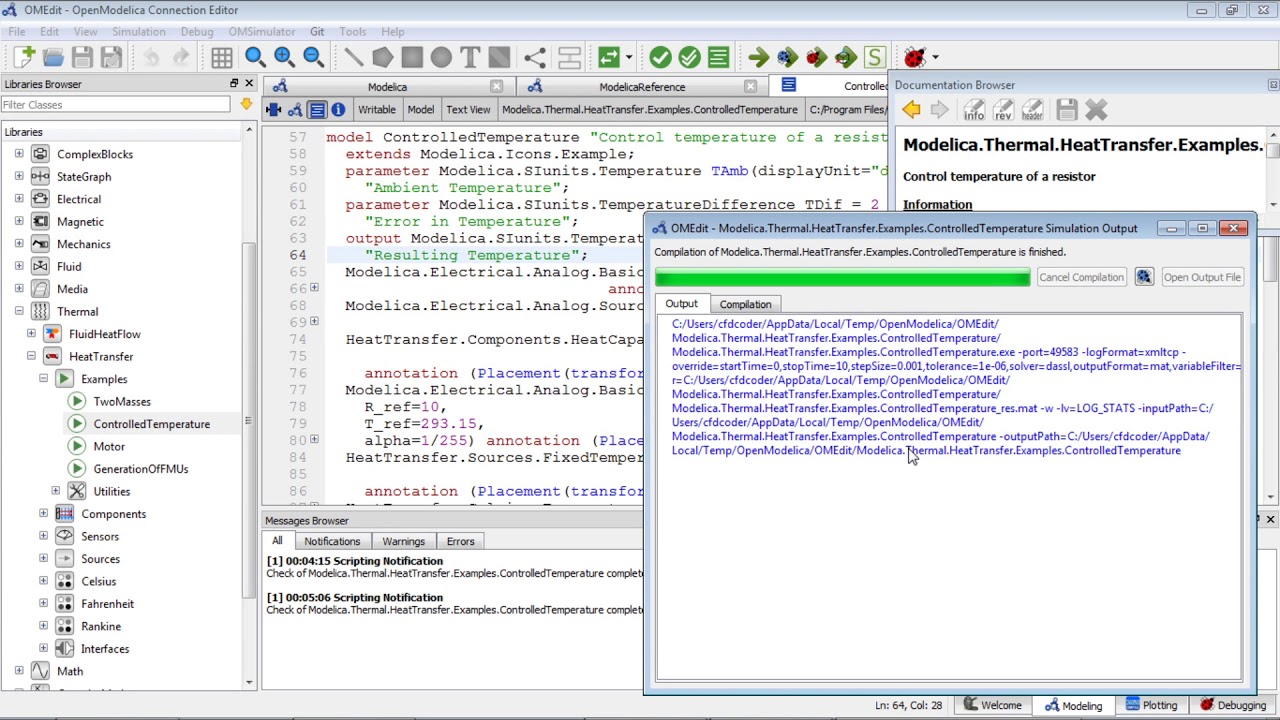Open the dropdown next to ladybug icon
Screen dimensions: 1280x720
point(934,57)
